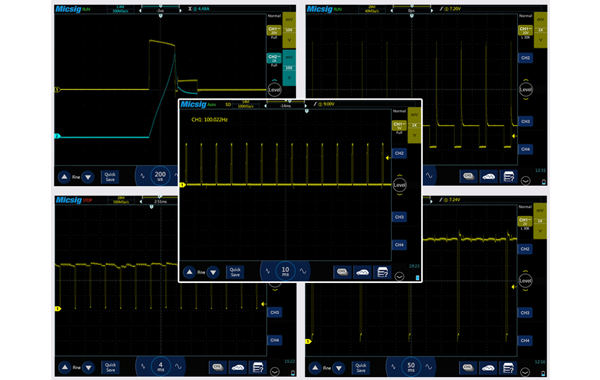Select the CH3 tab in the center panel

[x=399, y=217]
